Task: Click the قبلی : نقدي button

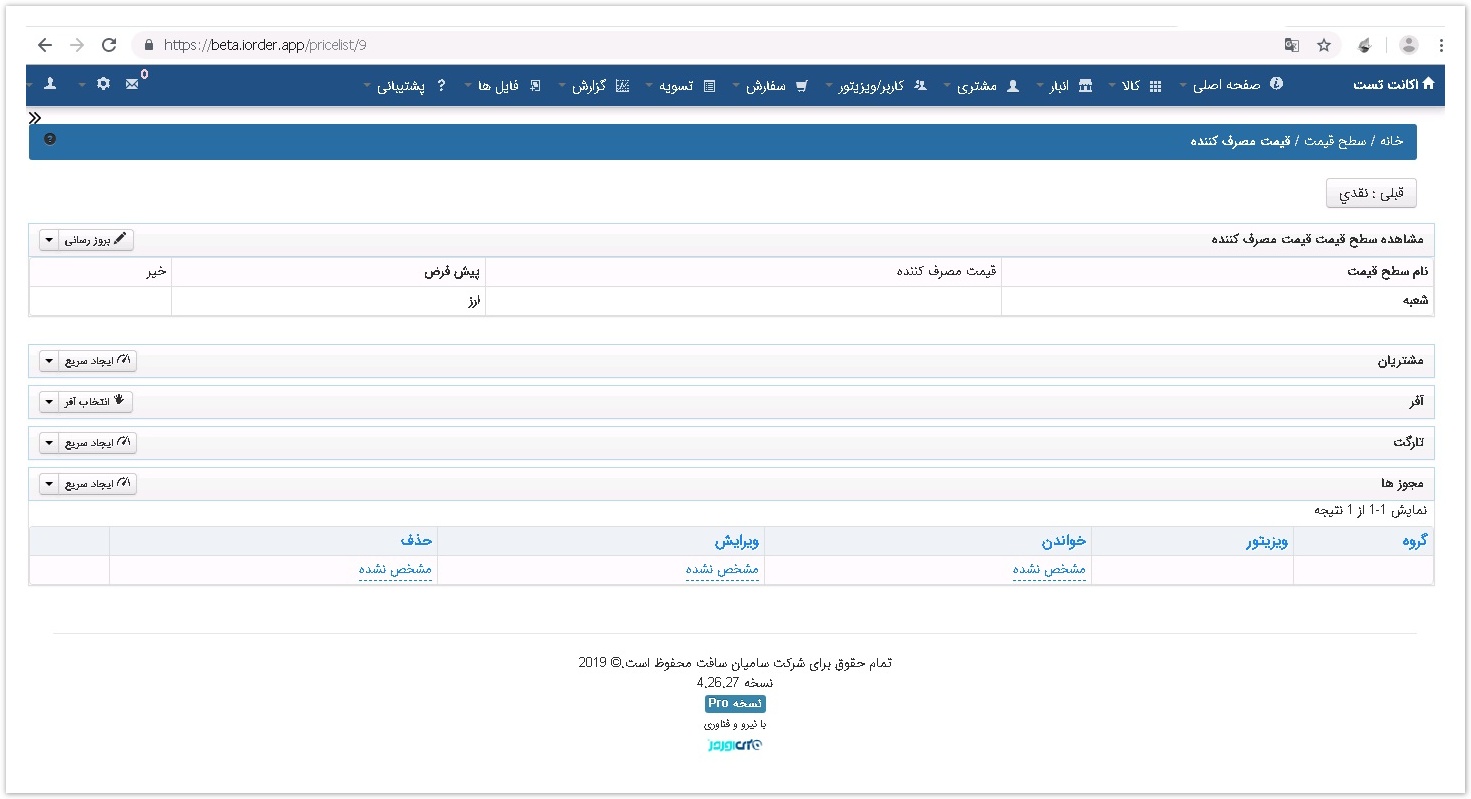Action: (x=1370, y=193)
